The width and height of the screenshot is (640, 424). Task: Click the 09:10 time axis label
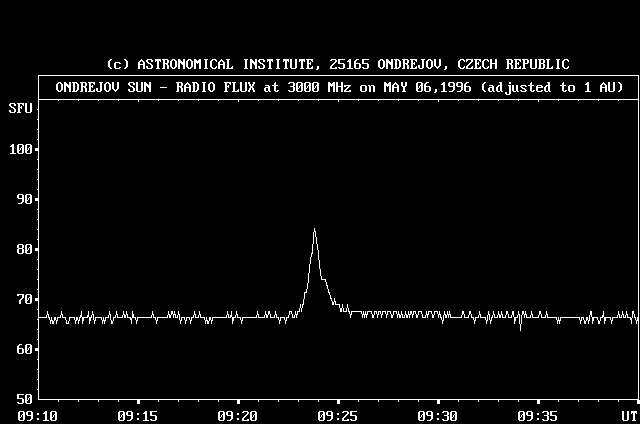37,415
